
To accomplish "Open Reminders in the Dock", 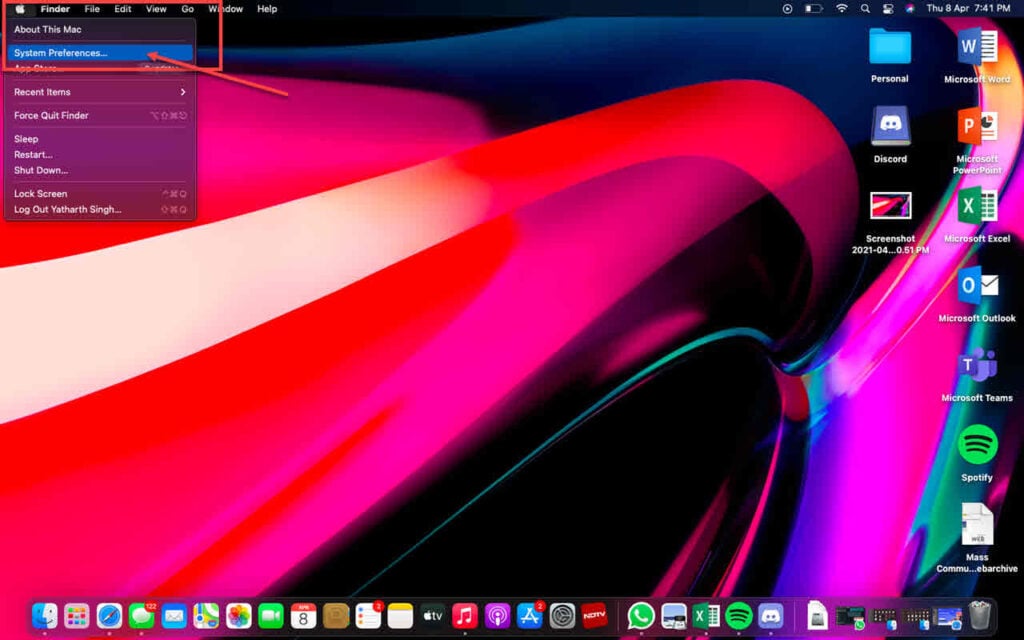I will [x=368, y=616].
